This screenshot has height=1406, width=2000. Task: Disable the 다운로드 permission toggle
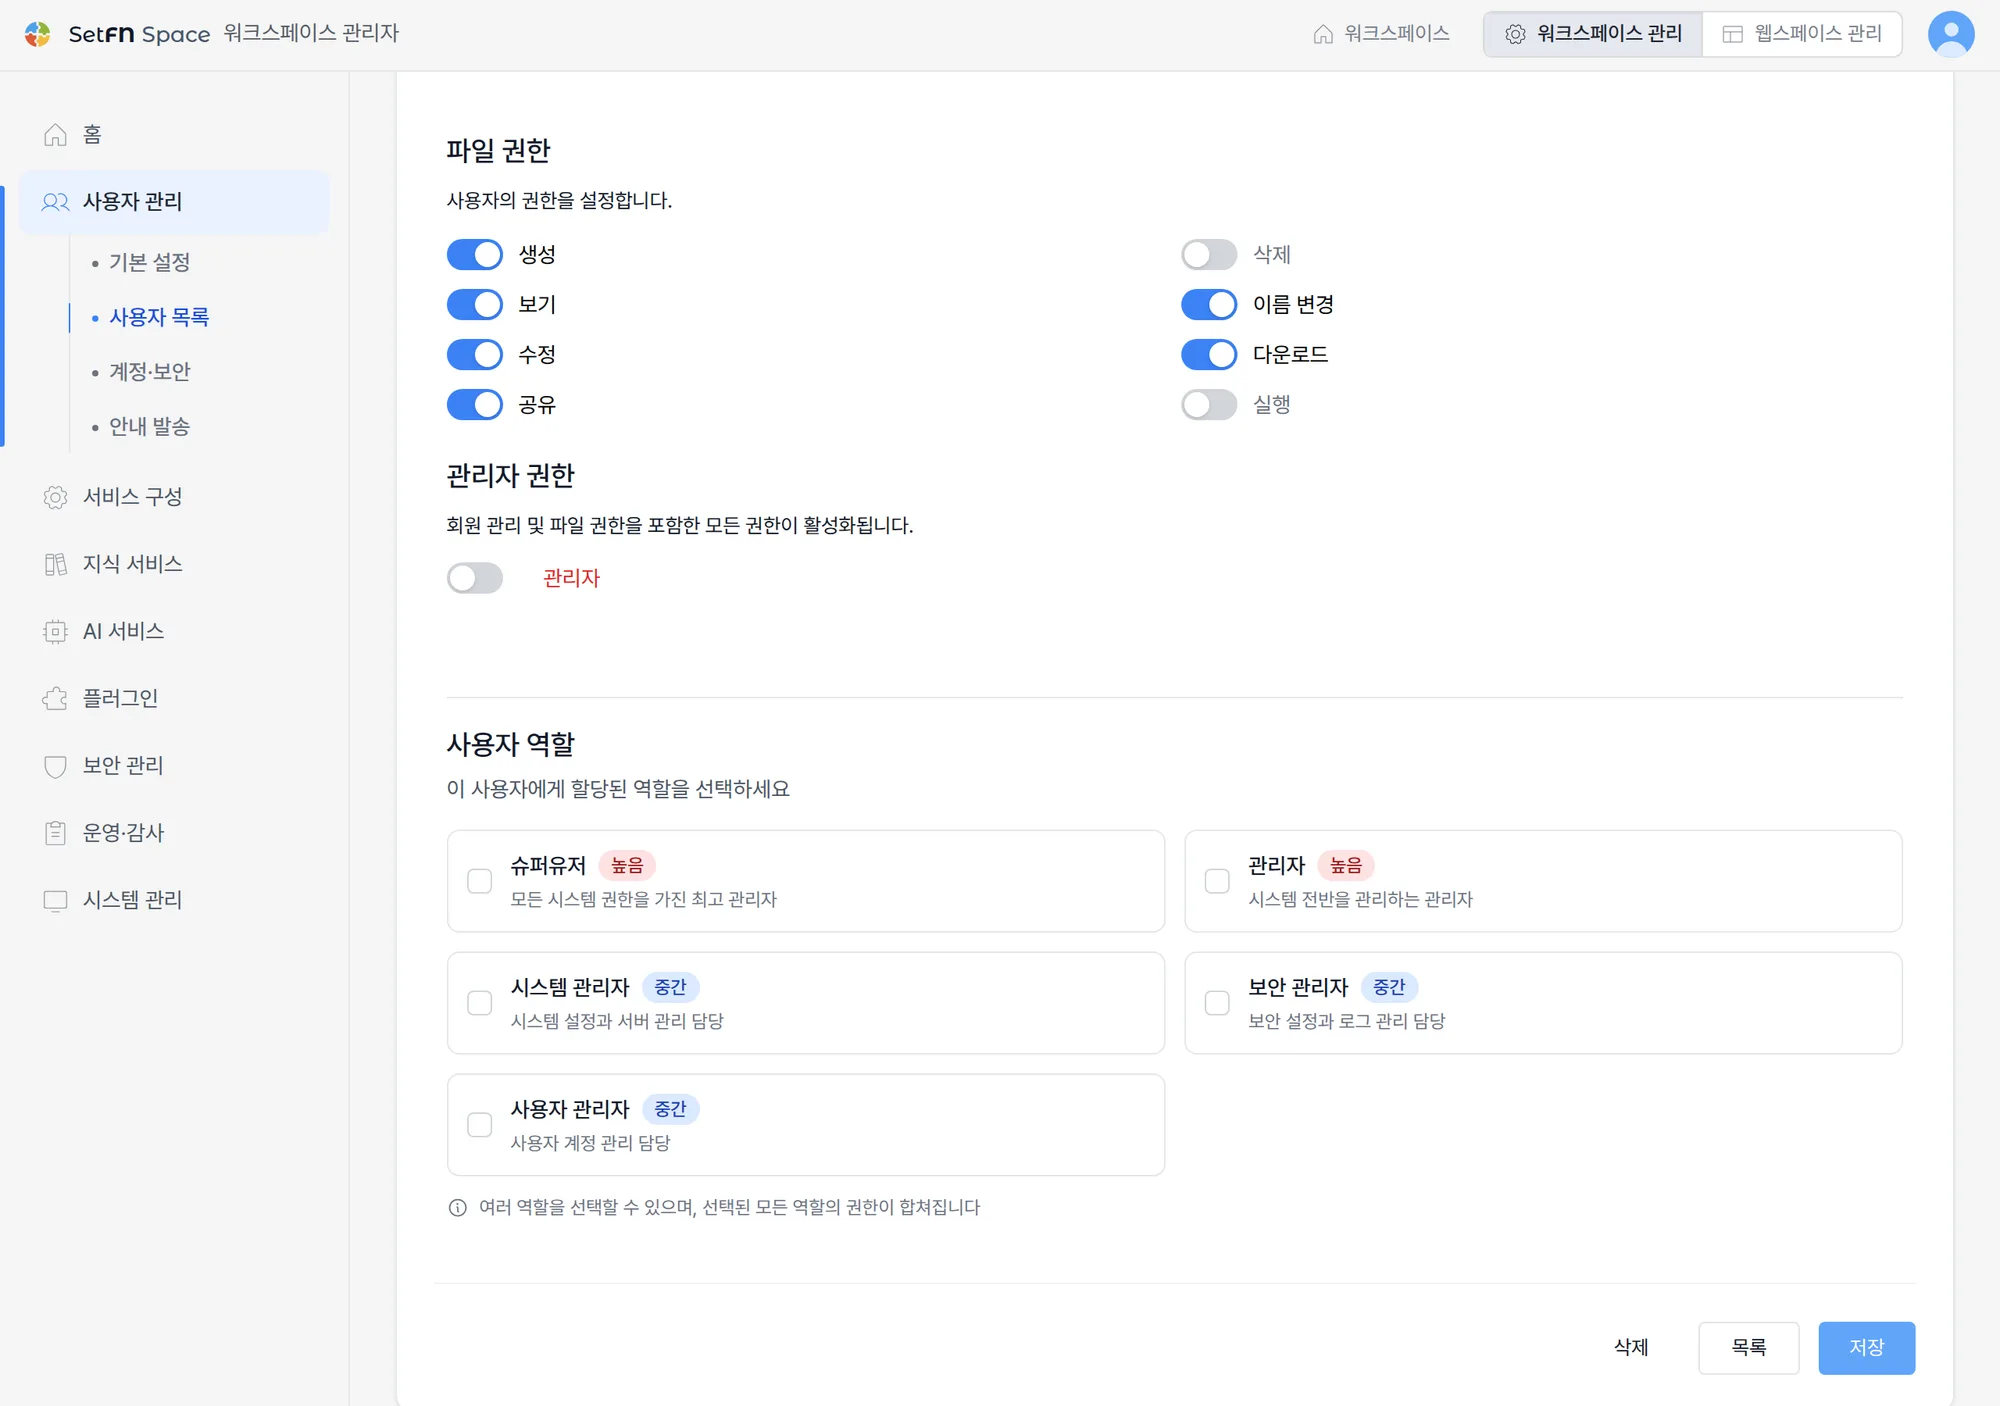pos(1209,355)
